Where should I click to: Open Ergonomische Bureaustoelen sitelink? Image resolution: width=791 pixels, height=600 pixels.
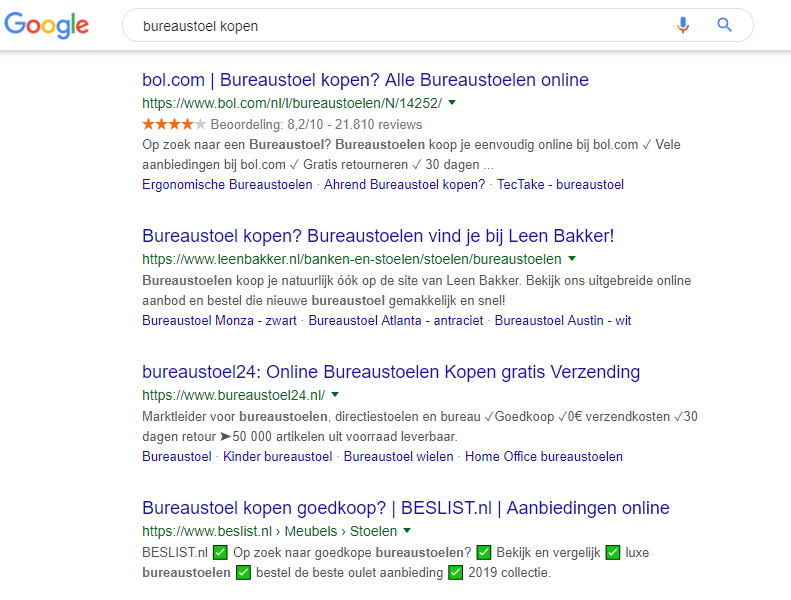click(x=227, y=185)
